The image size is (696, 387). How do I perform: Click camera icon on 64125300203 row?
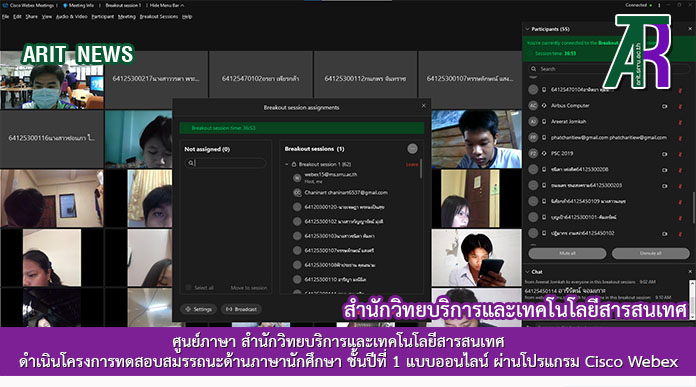point(664,186)
